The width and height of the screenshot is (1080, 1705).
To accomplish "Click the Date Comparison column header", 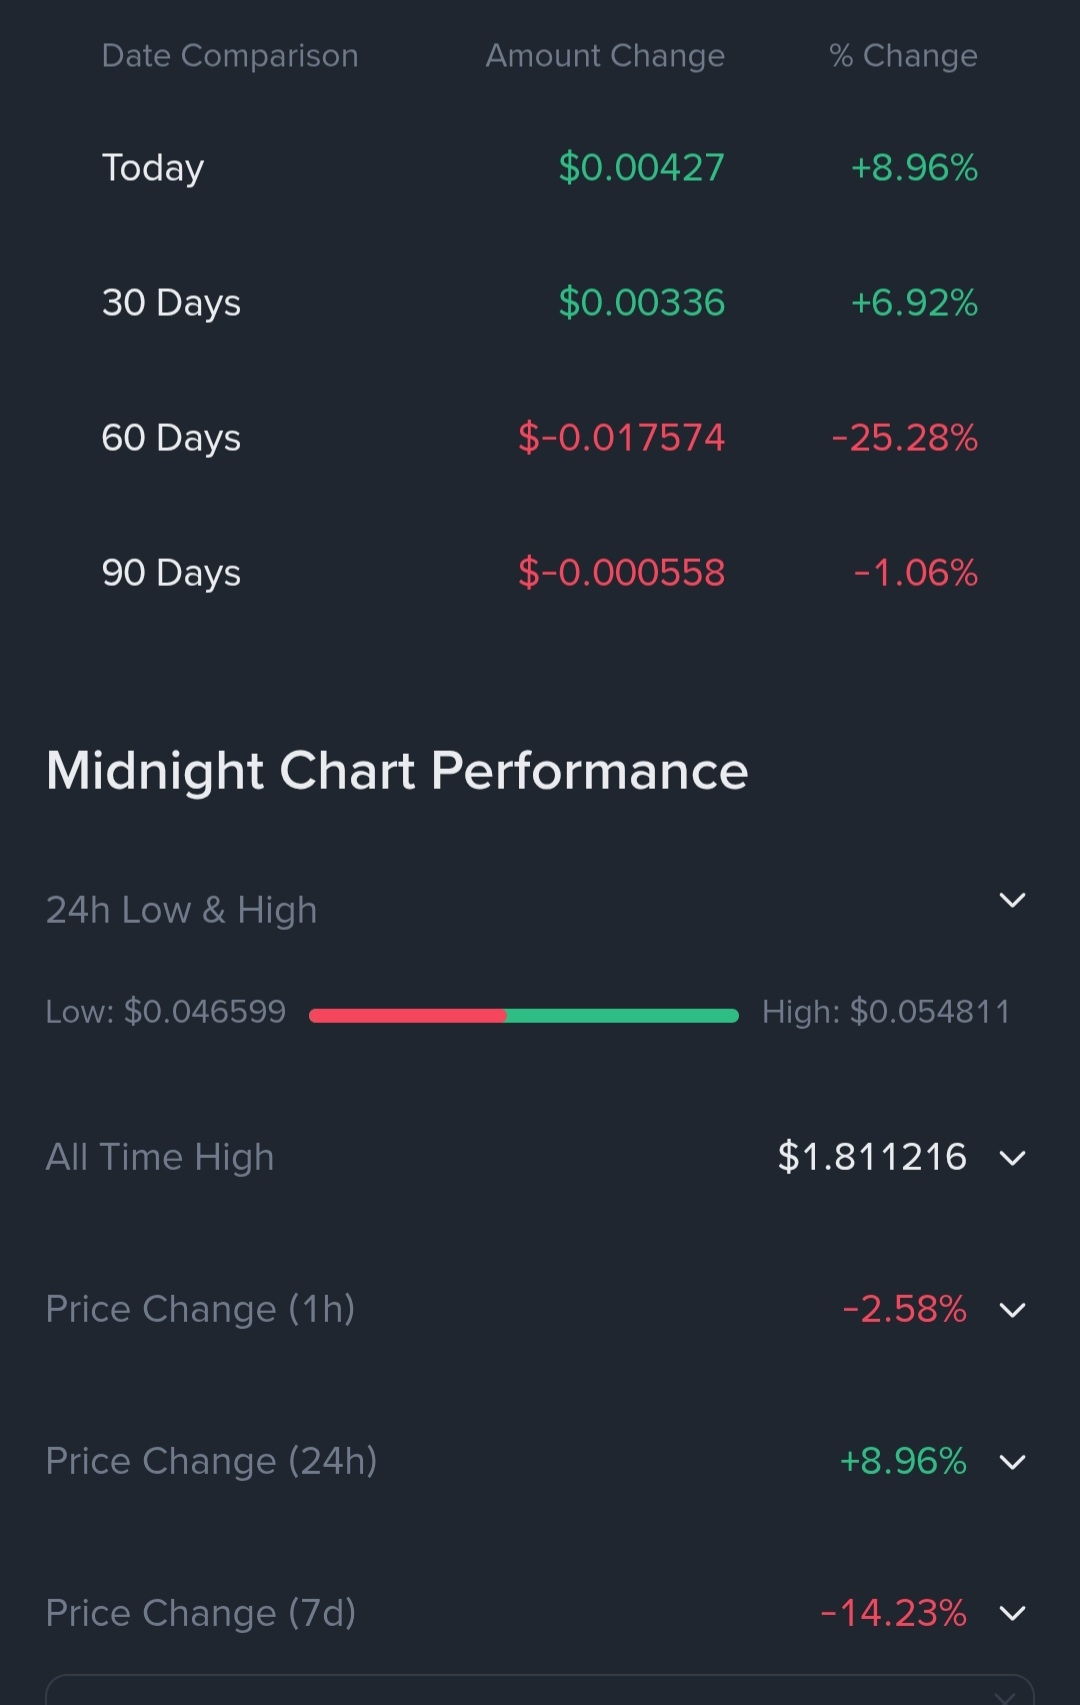I will 230,56.
